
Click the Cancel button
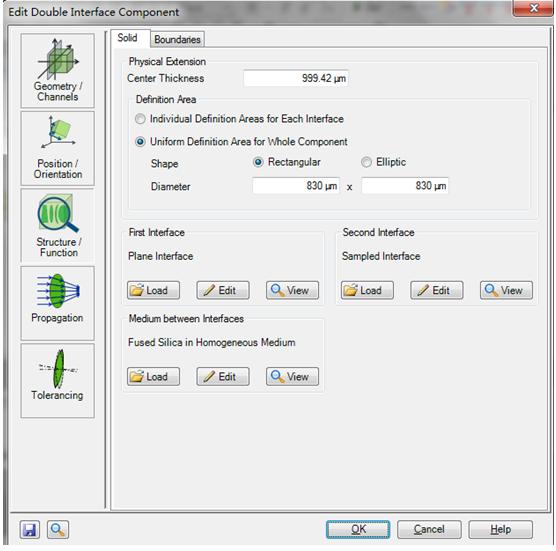tap(429, 529)
